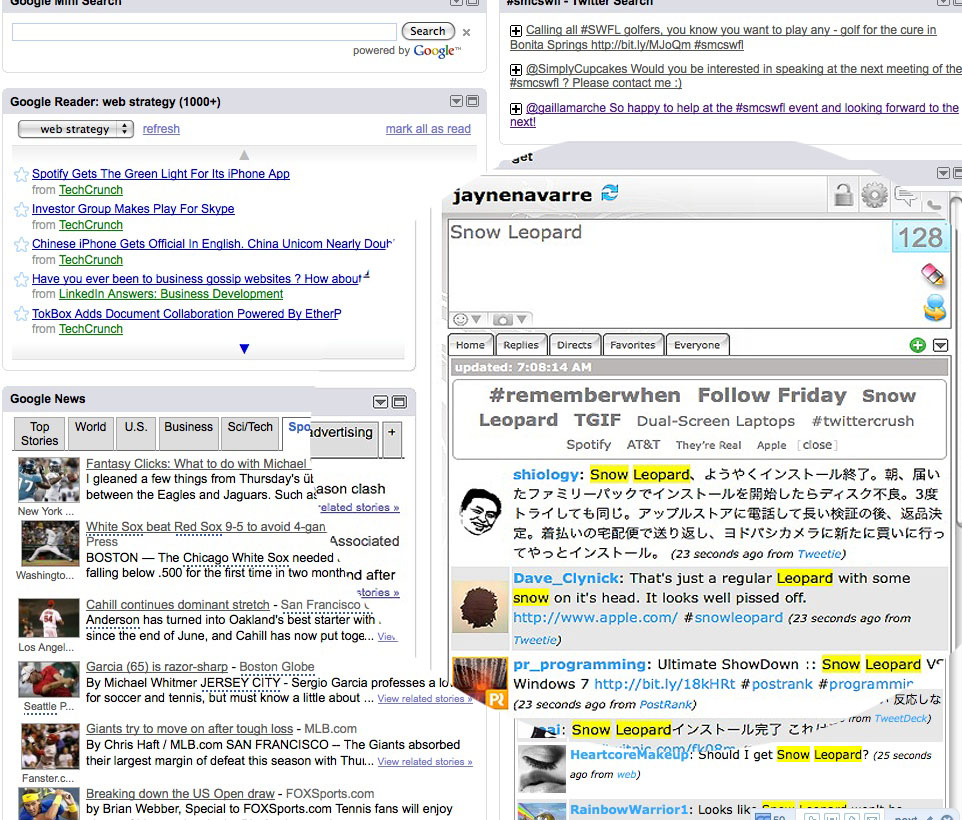Click the green plus add-tab icon
This screenshot has width=962, height=820.
[917, 345]
